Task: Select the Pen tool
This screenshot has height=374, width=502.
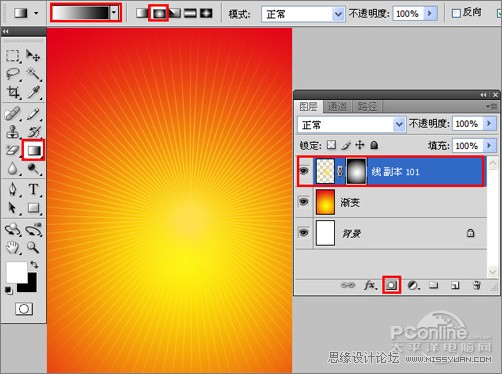Action: [13, 190]
